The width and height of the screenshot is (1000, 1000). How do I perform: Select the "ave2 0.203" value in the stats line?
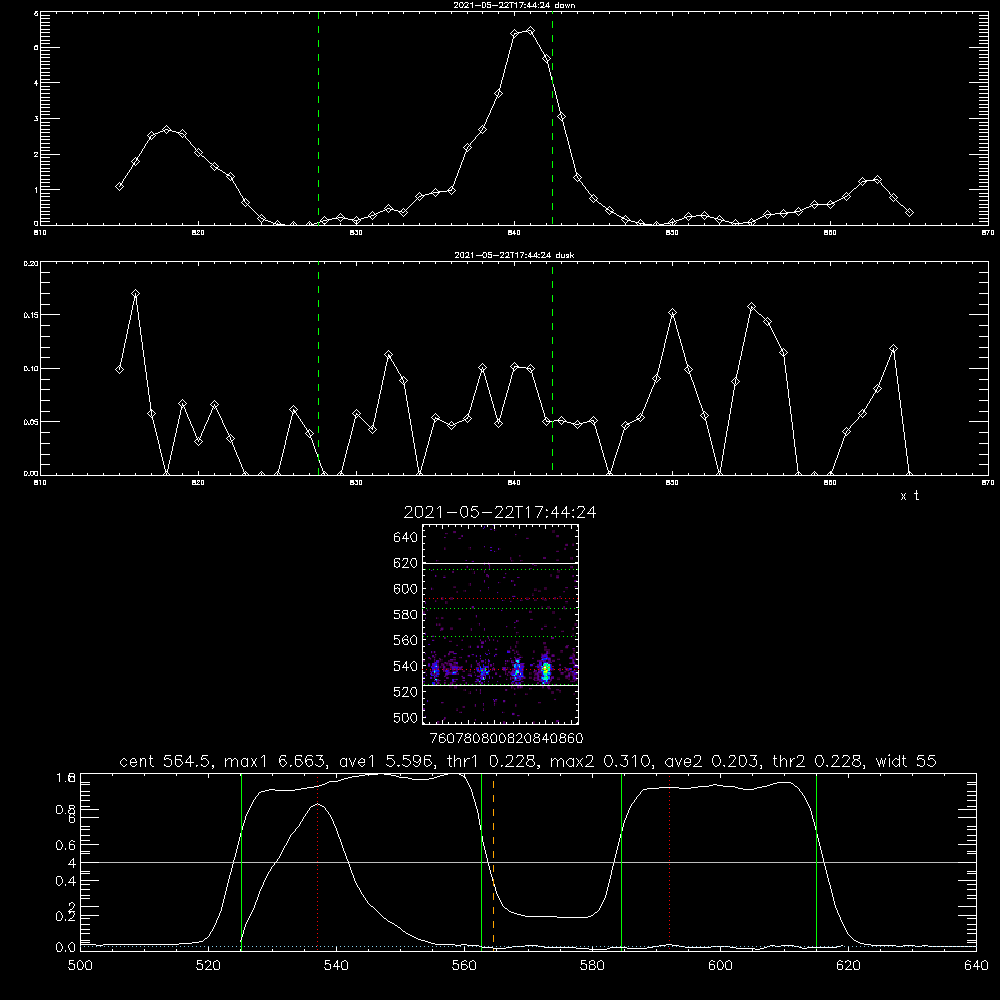pyautogui.click(x=713, y=761)
